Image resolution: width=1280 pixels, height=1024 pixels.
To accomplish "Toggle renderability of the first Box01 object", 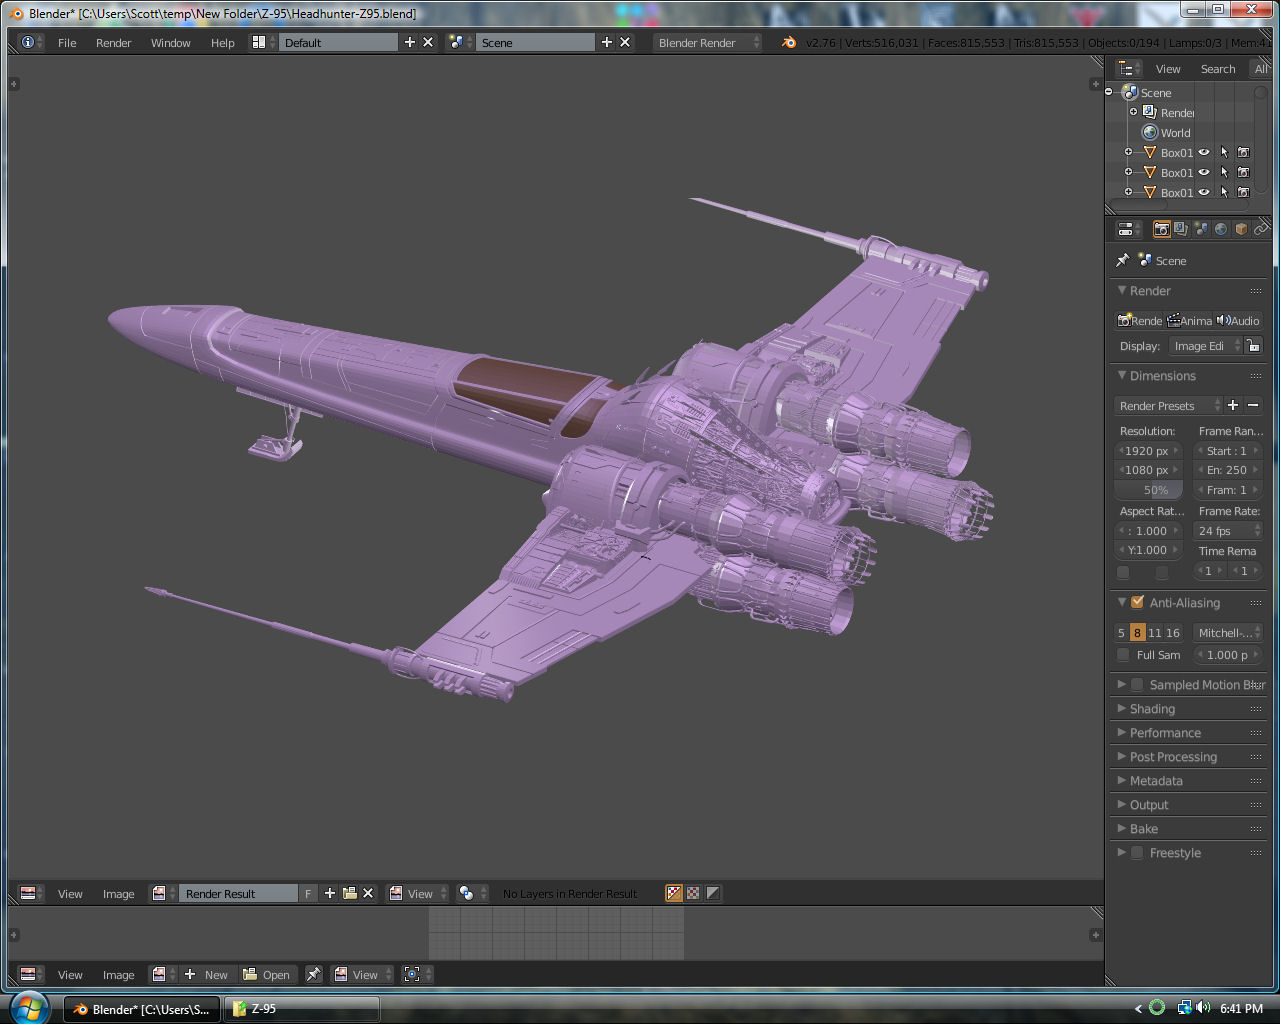I will point(1243,152).
